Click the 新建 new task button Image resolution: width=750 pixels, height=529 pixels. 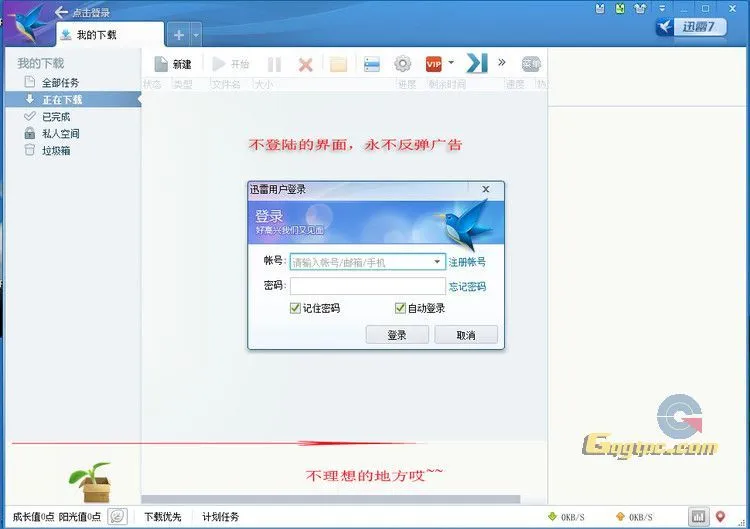pos(173,64)
